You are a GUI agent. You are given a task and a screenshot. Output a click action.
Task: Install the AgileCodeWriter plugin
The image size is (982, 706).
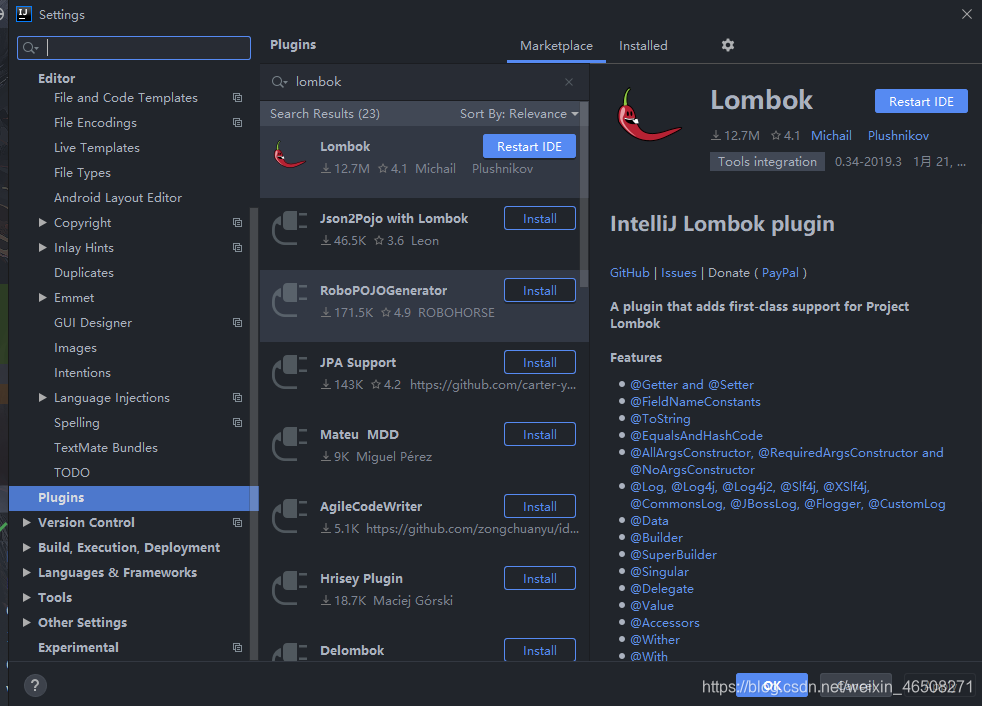539,507
